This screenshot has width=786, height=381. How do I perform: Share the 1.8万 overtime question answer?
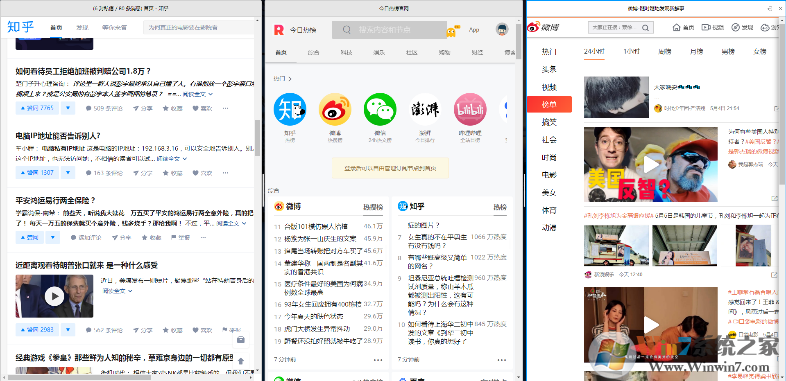point(142,108)
